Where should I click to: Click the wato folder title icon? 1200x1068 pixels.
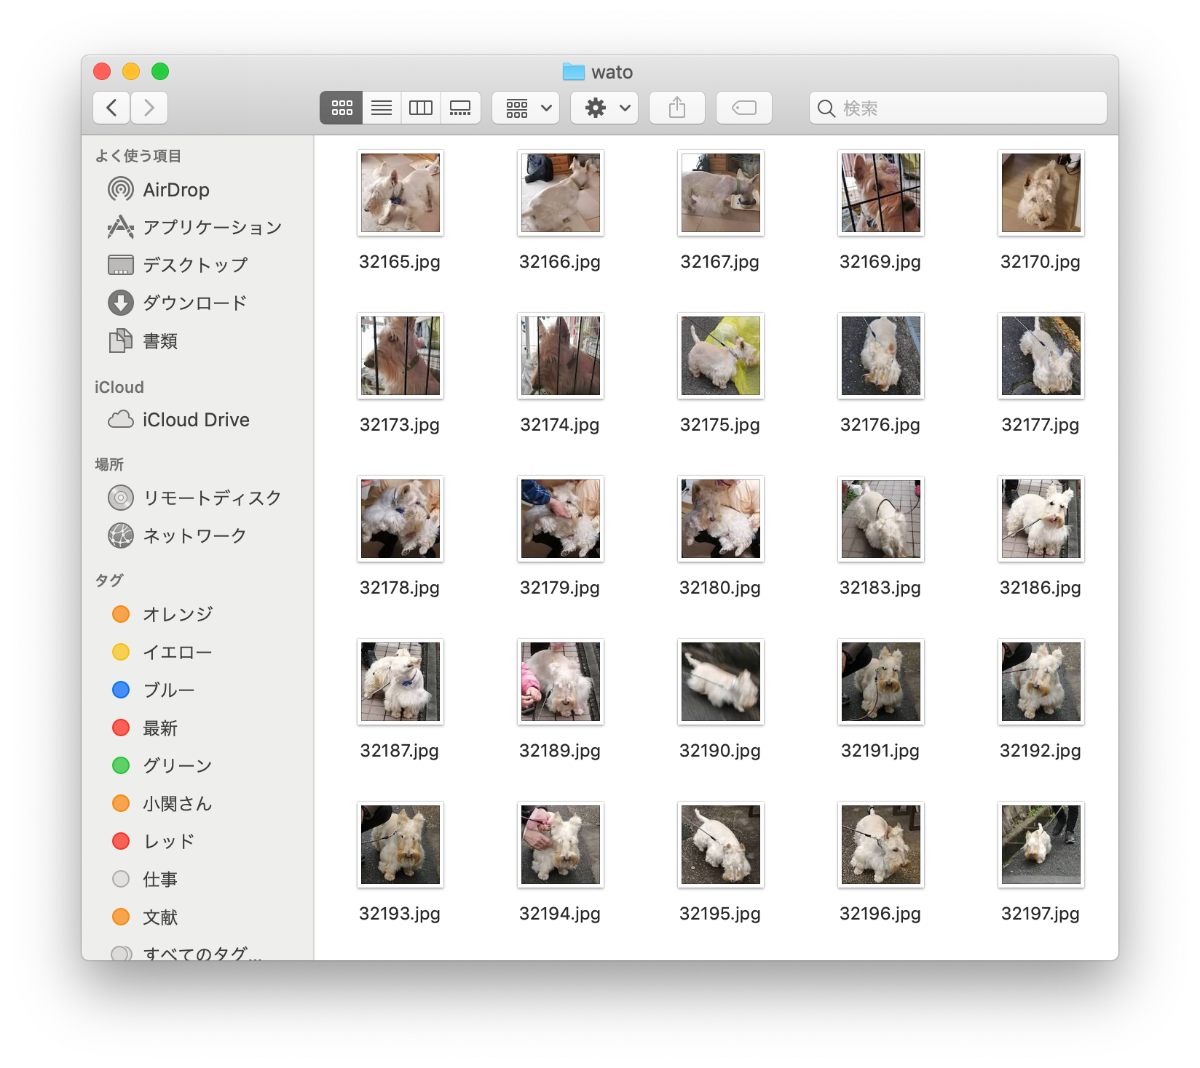pos(573,72)
